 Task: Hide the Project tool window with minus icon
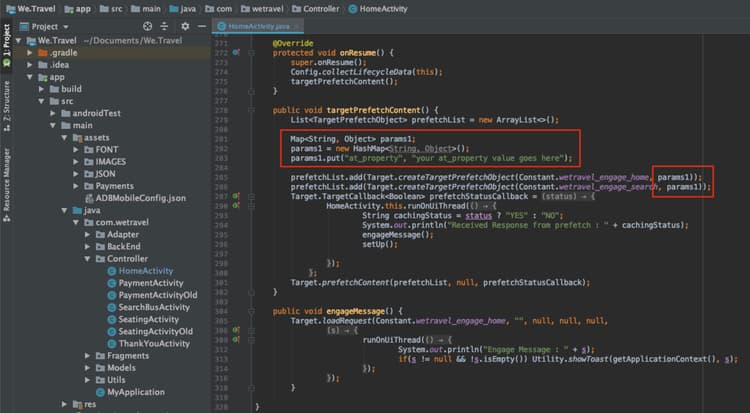click(x=203, y=27)
